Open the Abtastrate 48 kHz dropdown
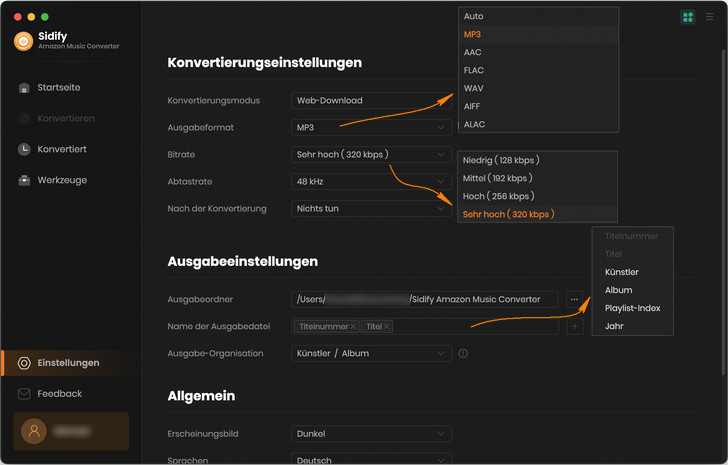 (371, 181)
